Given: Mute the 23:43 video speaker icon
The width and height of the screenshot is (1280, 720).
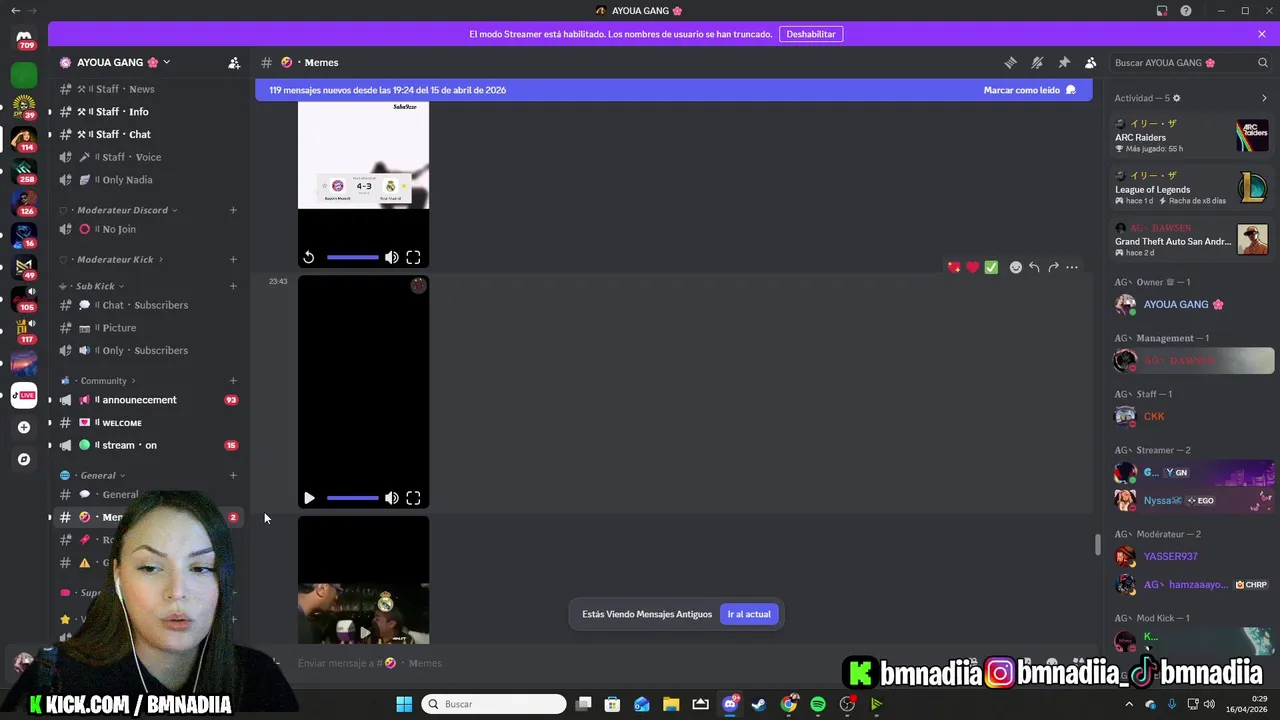Looking at the screenshot, I should 392,498.
